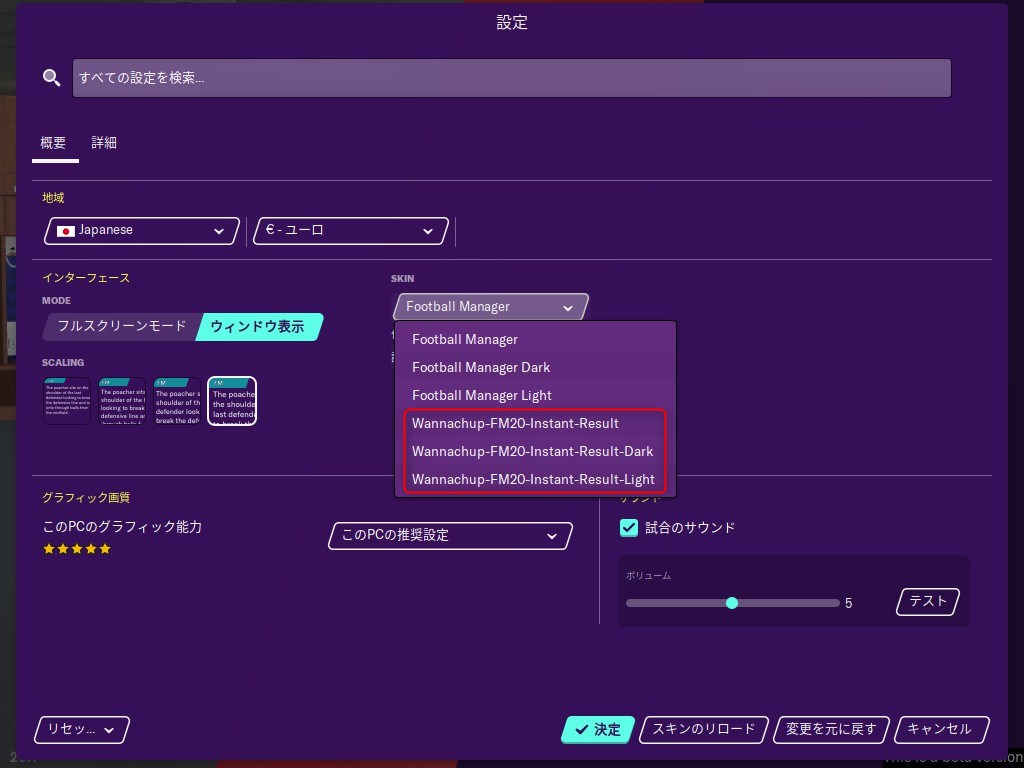Switch to the 詳細 tab

coord(104,142)
